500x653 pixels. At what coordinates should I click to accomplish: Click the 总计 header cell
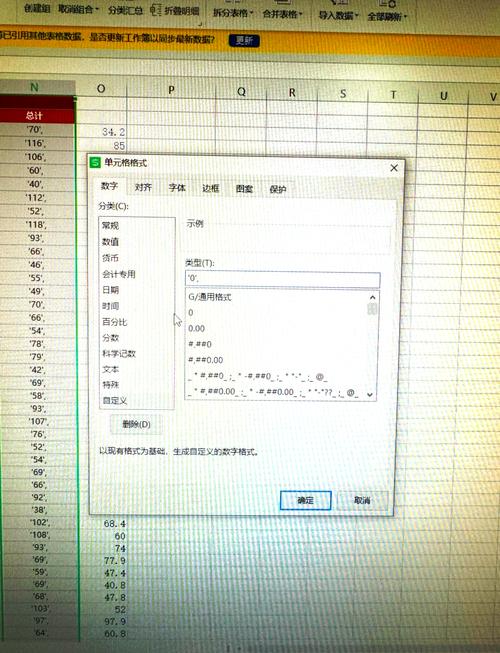point(35,116)
